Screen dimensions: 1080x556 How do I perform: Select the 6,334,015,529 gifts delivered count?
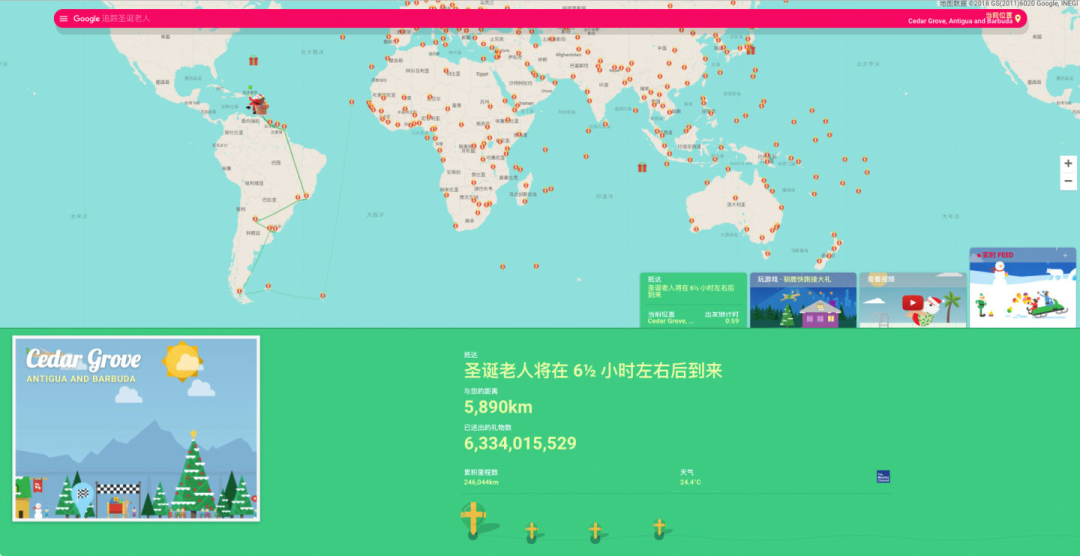(520, 444)
